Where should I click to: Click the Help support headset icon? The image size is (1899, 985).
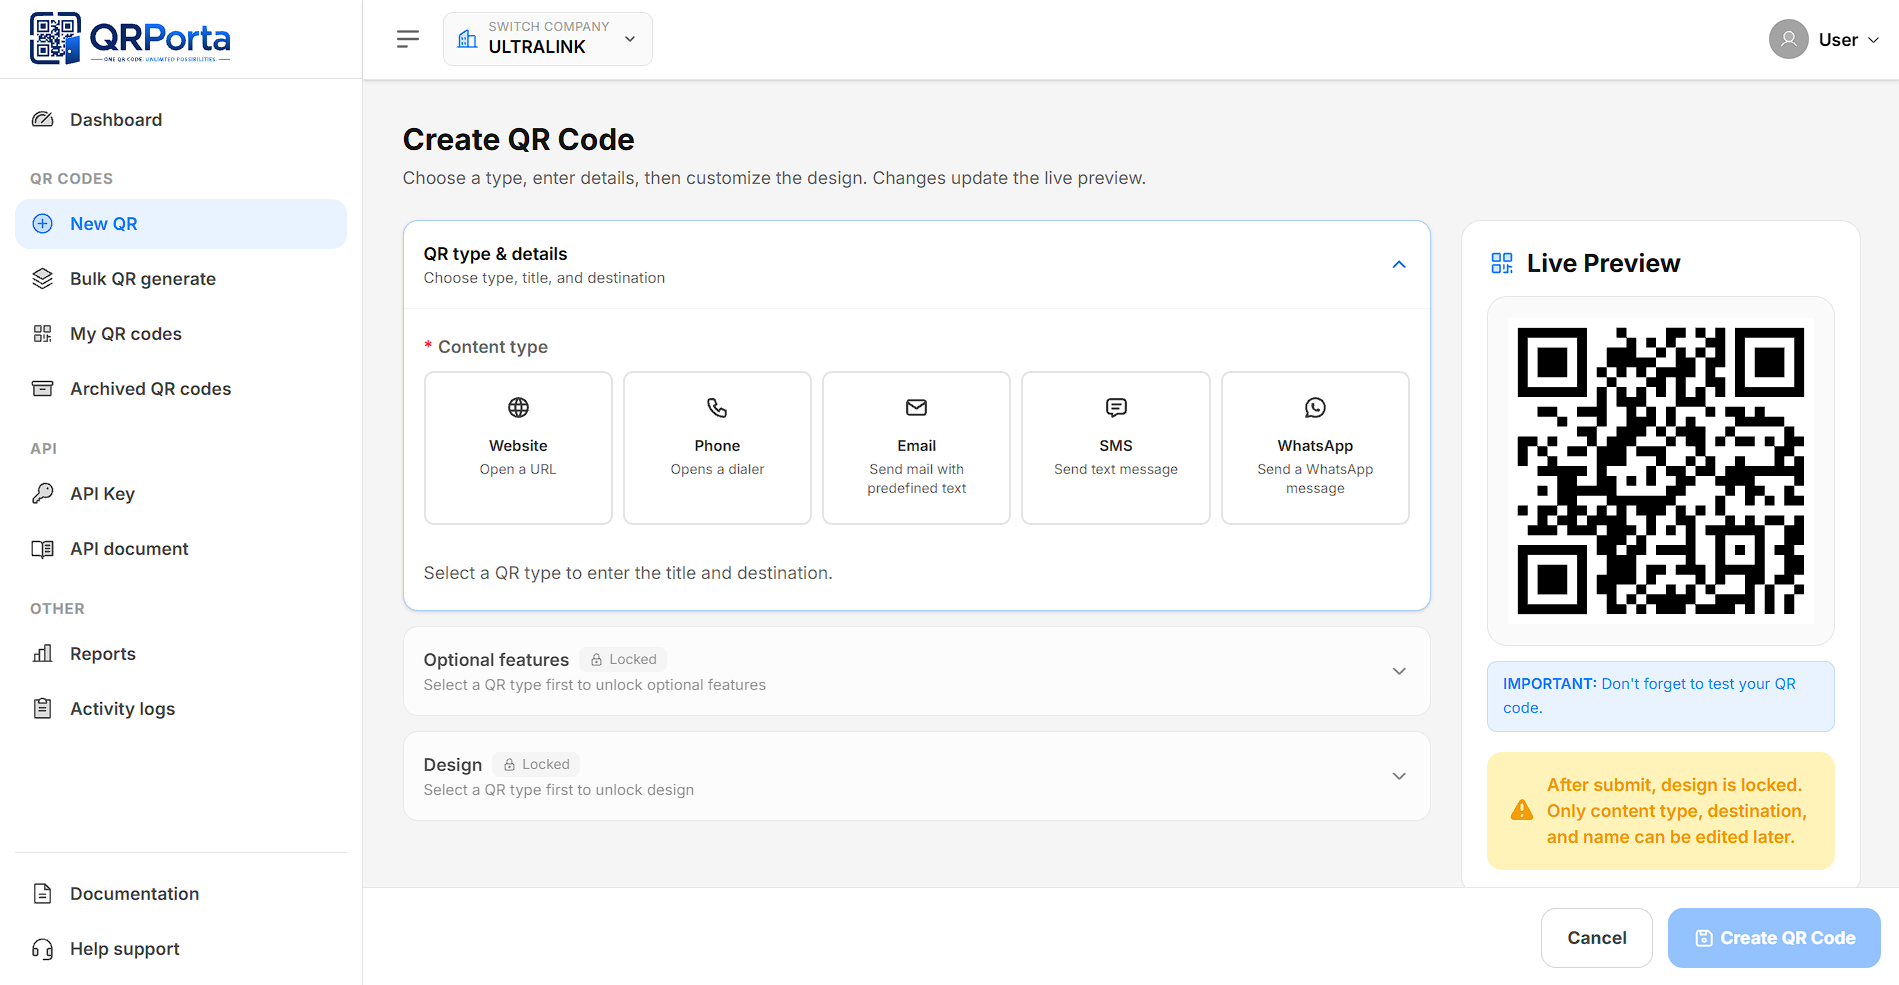pos(42,949)
